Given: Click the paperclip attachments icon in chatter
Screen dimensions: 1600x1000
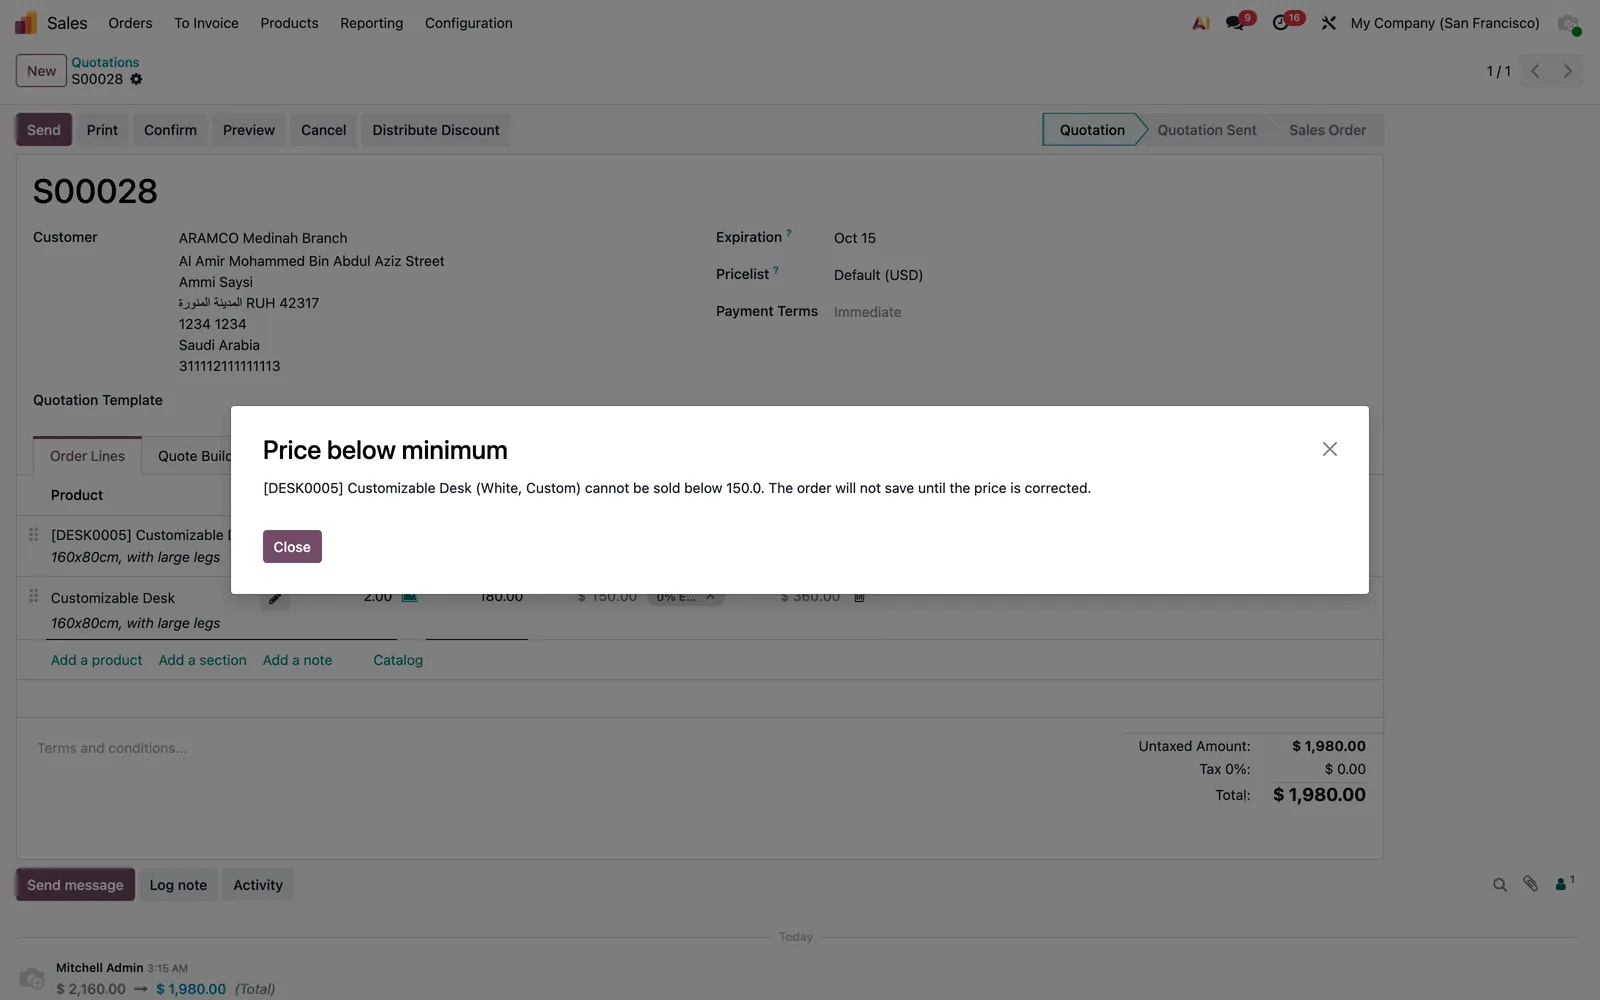Looking at the screenshot, I should pyautogui.click(x=1530, y=884).
